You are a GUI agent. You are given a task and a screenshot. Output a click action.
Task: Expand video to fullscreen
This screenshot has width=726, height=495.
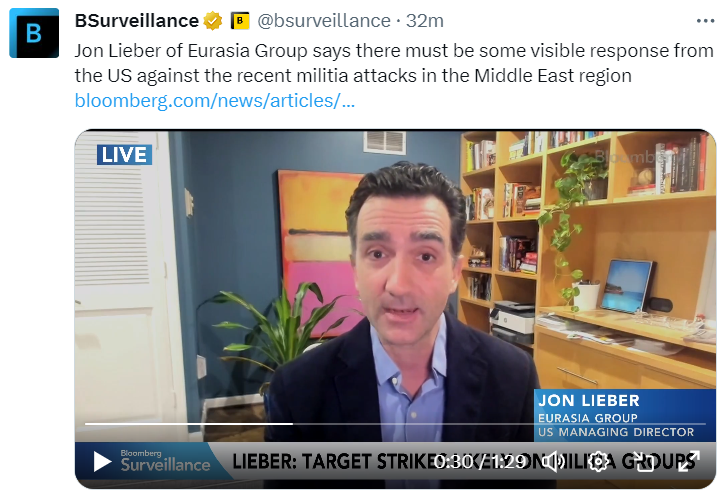pyautogui.click(x=688, y=462)
